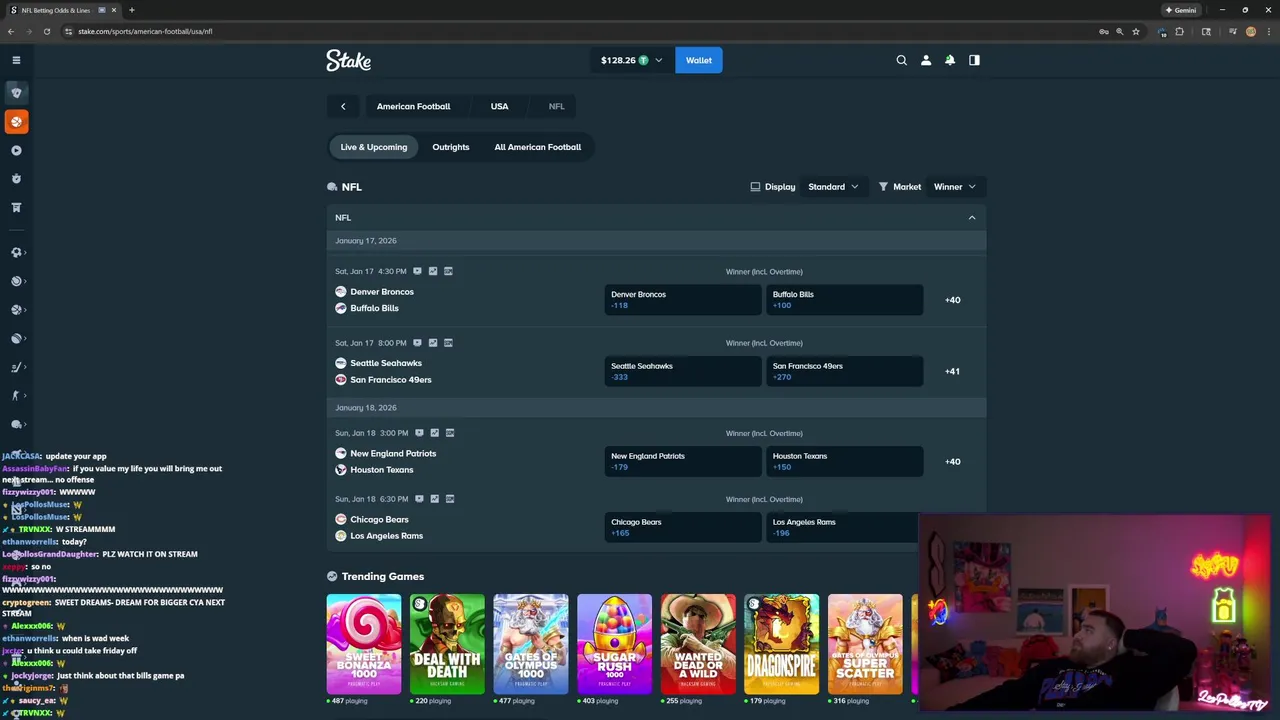Bookmark this page with the star icon
The image size is (1280, 720).
[1135, 31]
